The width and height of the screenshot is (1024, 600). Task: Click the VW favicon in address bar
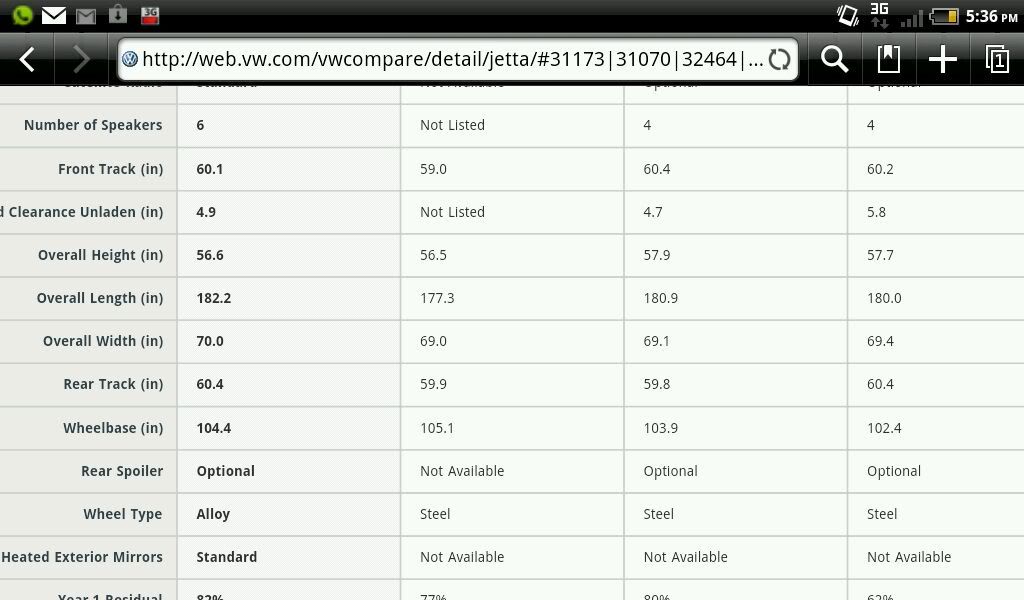130,59
